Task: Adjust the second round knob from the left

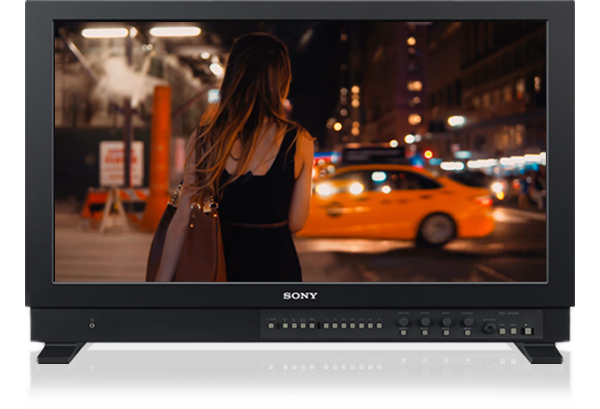Action: point(425,322)
